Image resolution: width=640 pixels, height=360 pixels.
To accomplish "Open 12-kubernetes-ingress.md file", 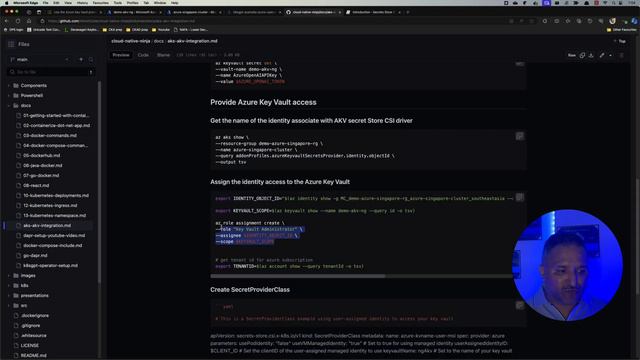I will coord(50,206).
